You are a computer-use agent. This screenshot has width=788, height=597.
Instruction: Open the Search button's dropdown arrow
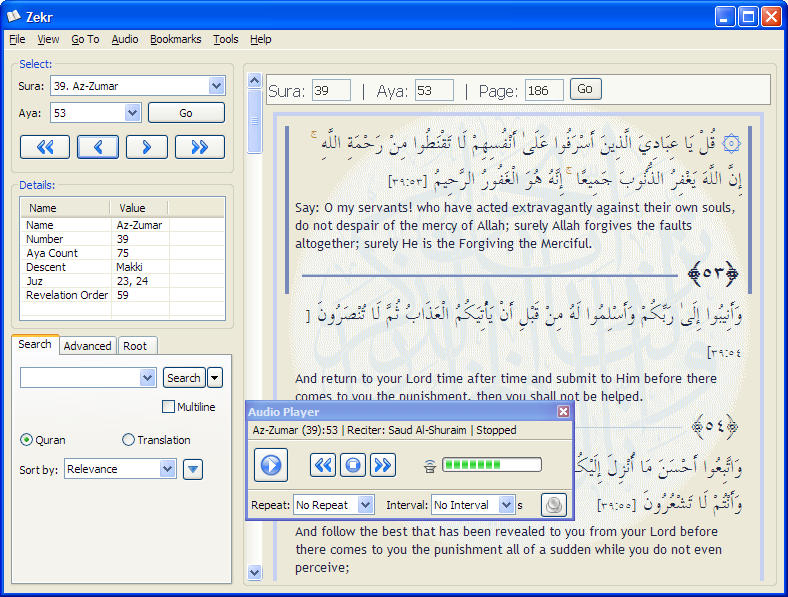click(x=215, y=377)
